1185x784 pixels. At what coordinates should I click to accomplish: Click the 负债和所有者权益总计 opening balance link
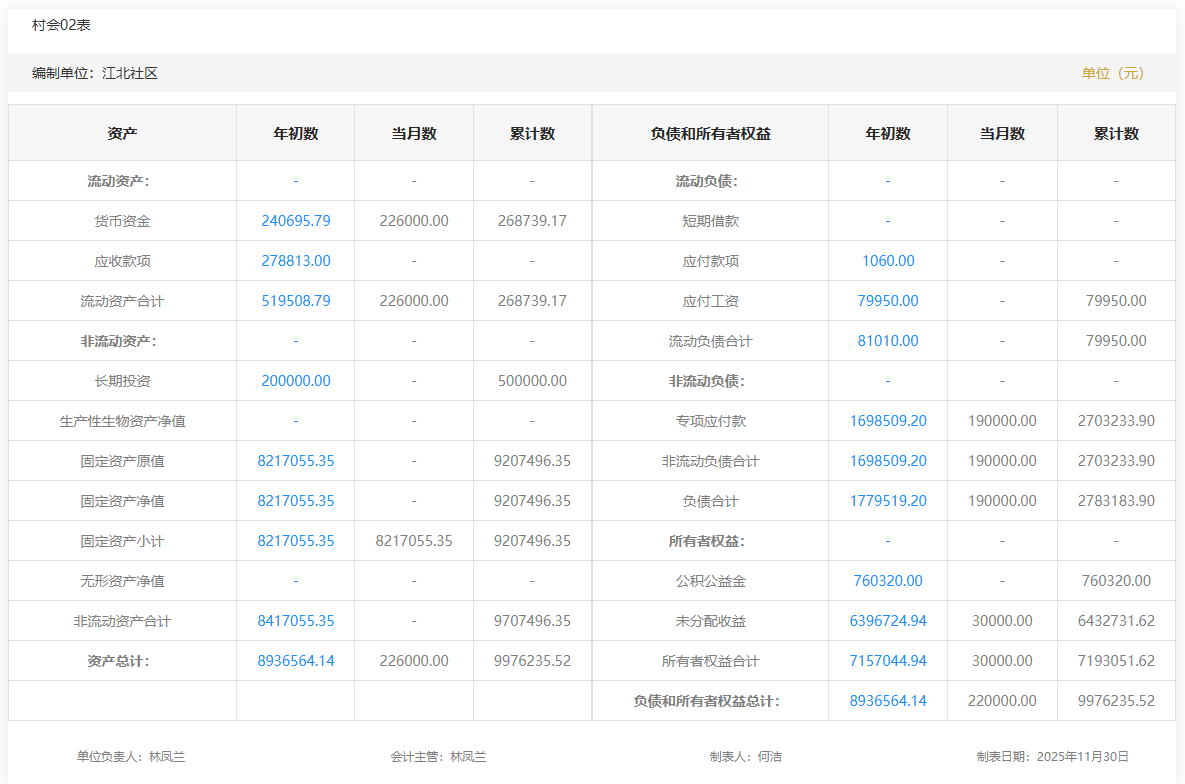pos(888,701)
